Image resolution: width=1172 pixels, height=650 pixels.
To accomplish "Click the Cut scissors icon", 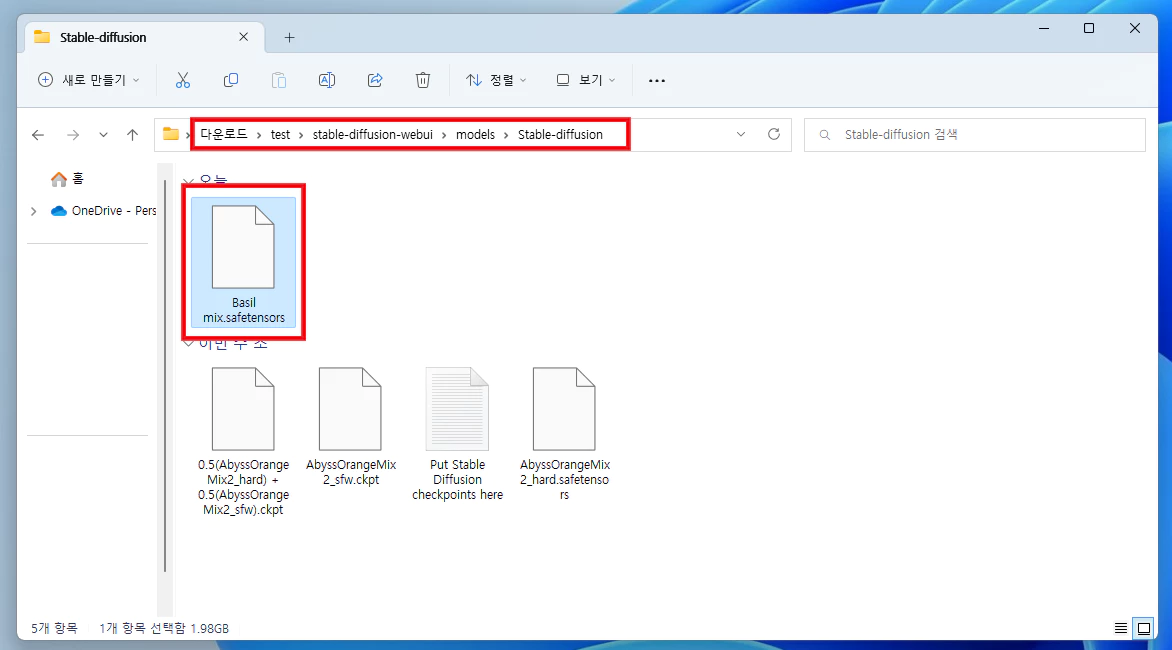I will pyautogui.click(x=182, y=80).
